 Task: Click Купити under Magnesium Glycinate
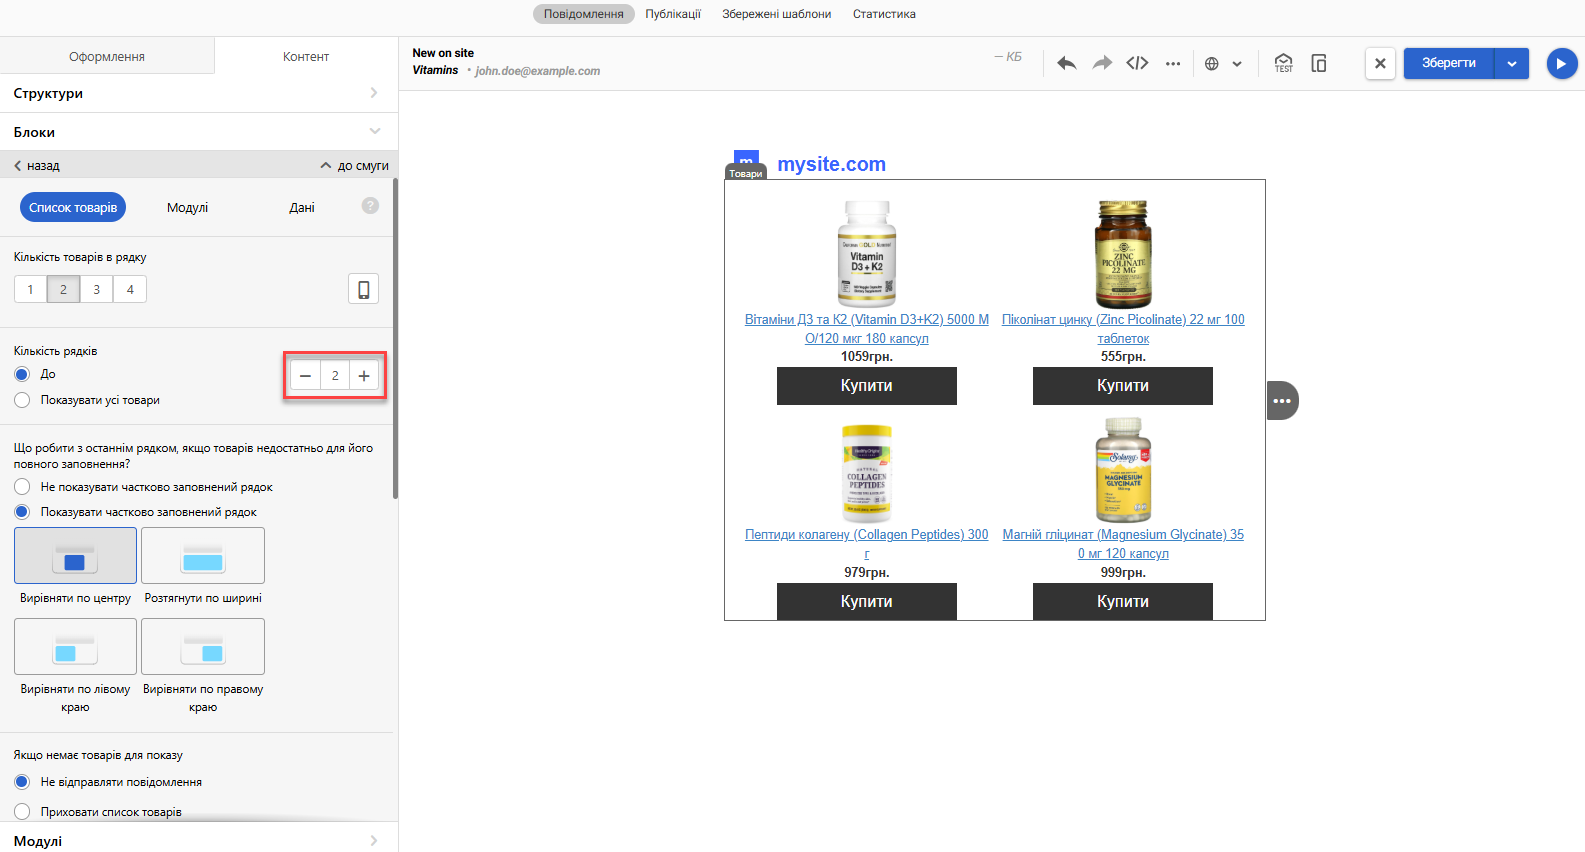click(1123, 602)
